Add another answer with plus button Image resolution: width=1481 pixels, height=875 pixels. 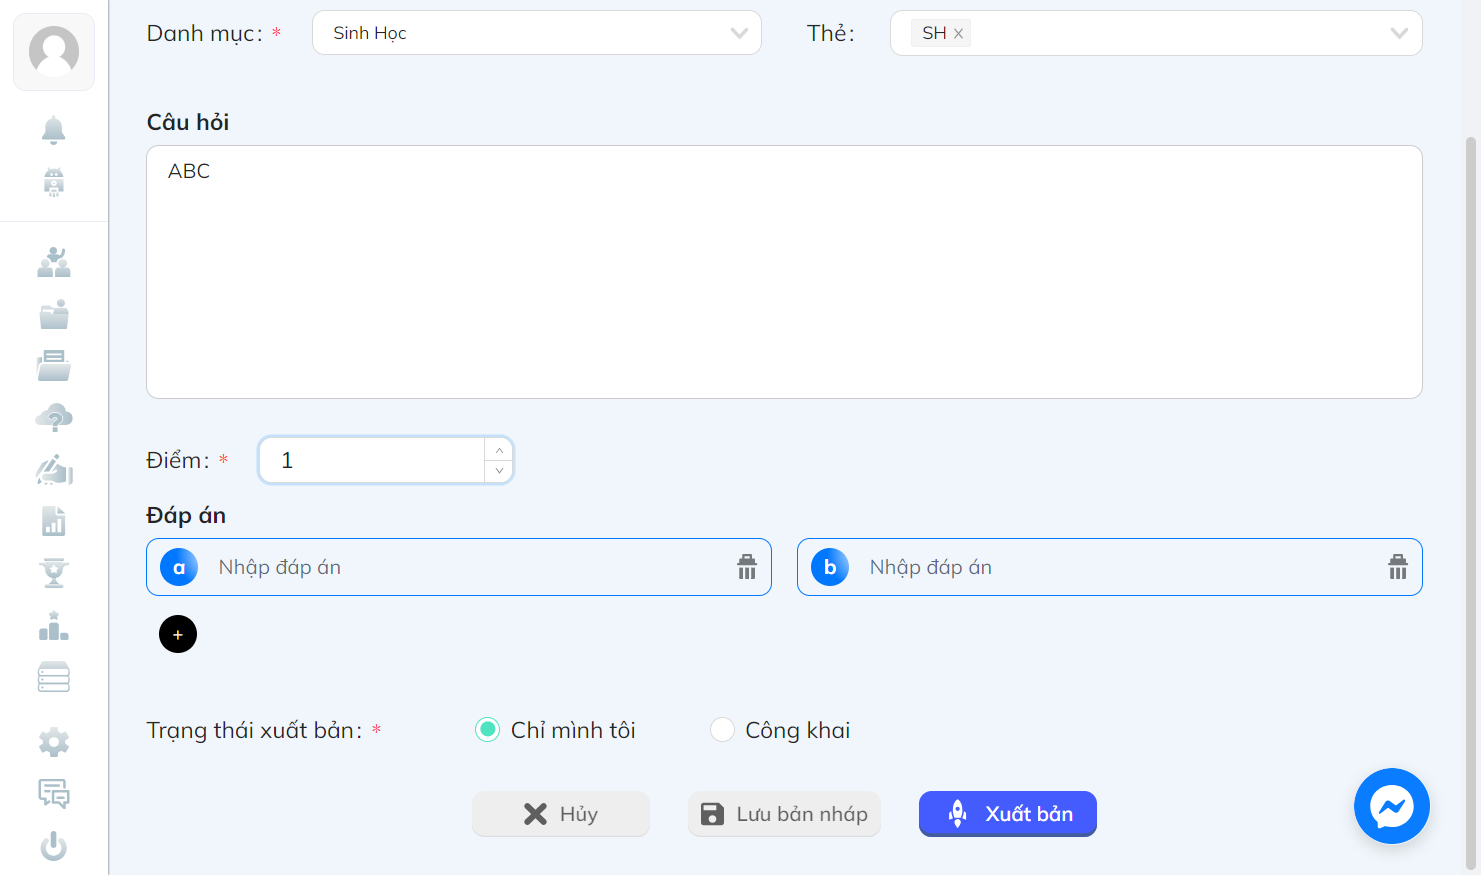178,634
